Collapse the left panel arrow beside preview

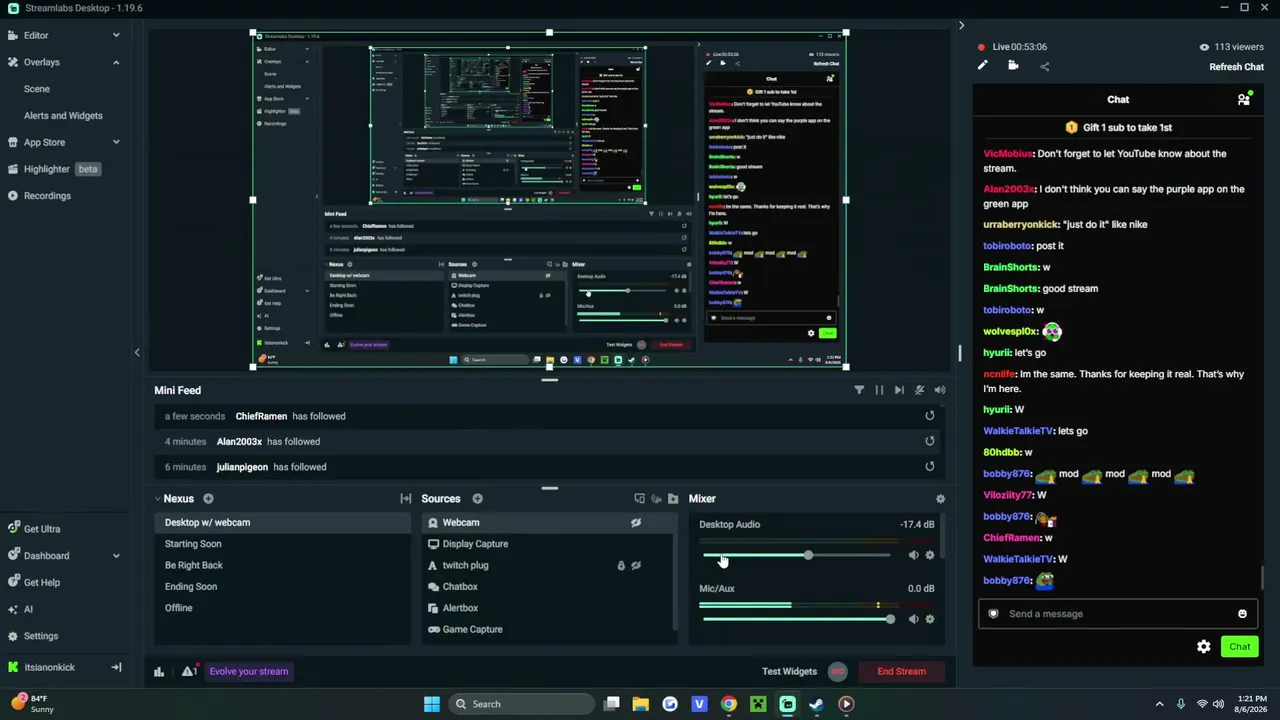click(137, 352)
